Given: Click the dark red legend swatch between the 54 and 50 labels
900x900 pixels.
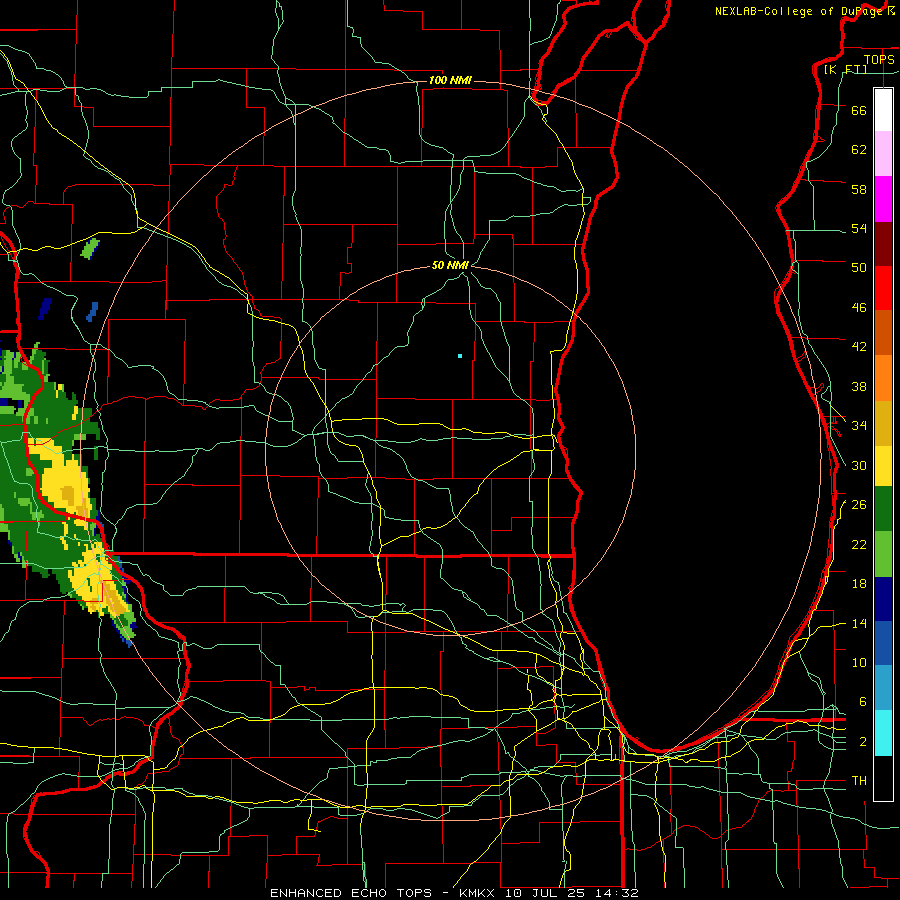Looking at the screenshot, I should (x=883, y=244).
